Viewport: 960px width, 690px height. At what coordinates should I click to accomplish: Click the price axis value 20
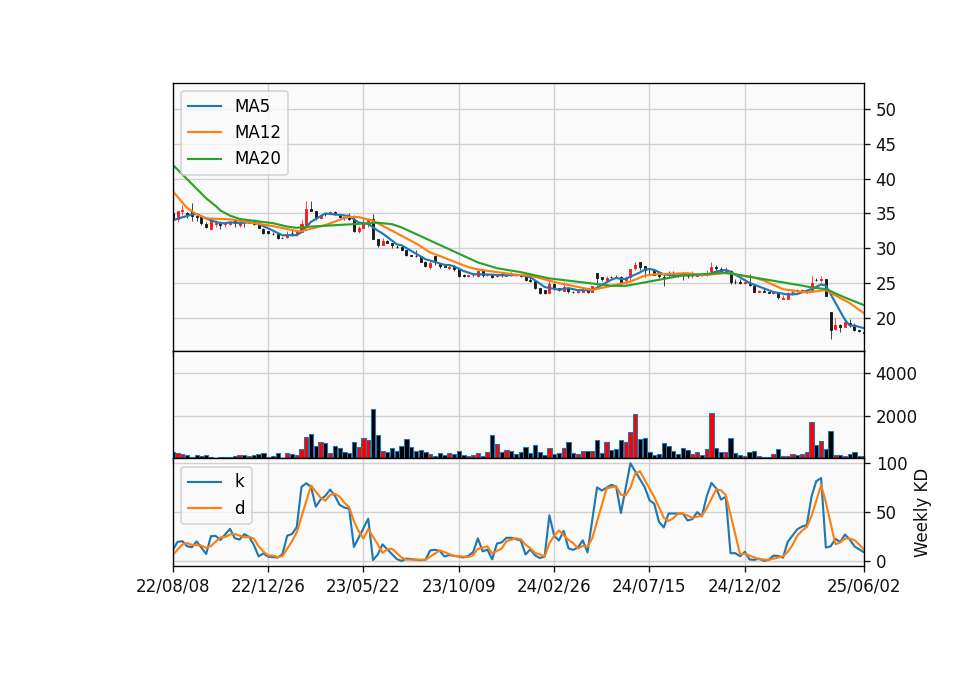(885, 319)
